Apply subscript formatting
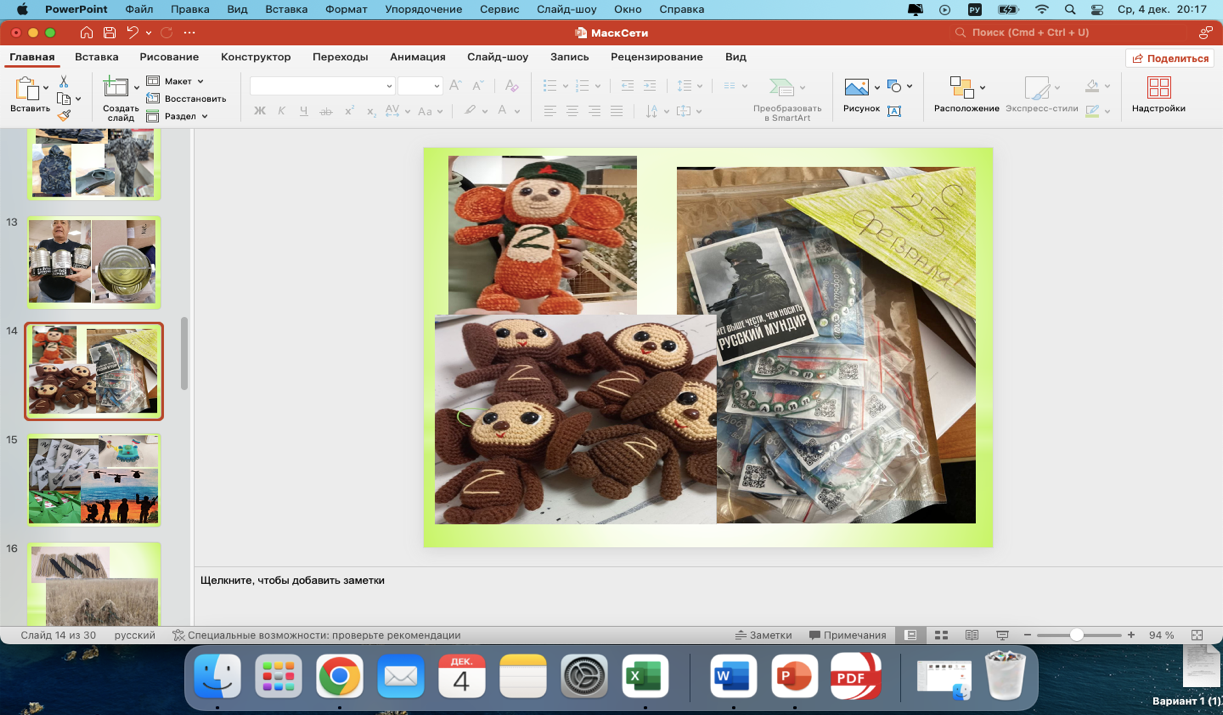Image resolution: width=1223 pixels, height=715 pixels. pos(371,111)
